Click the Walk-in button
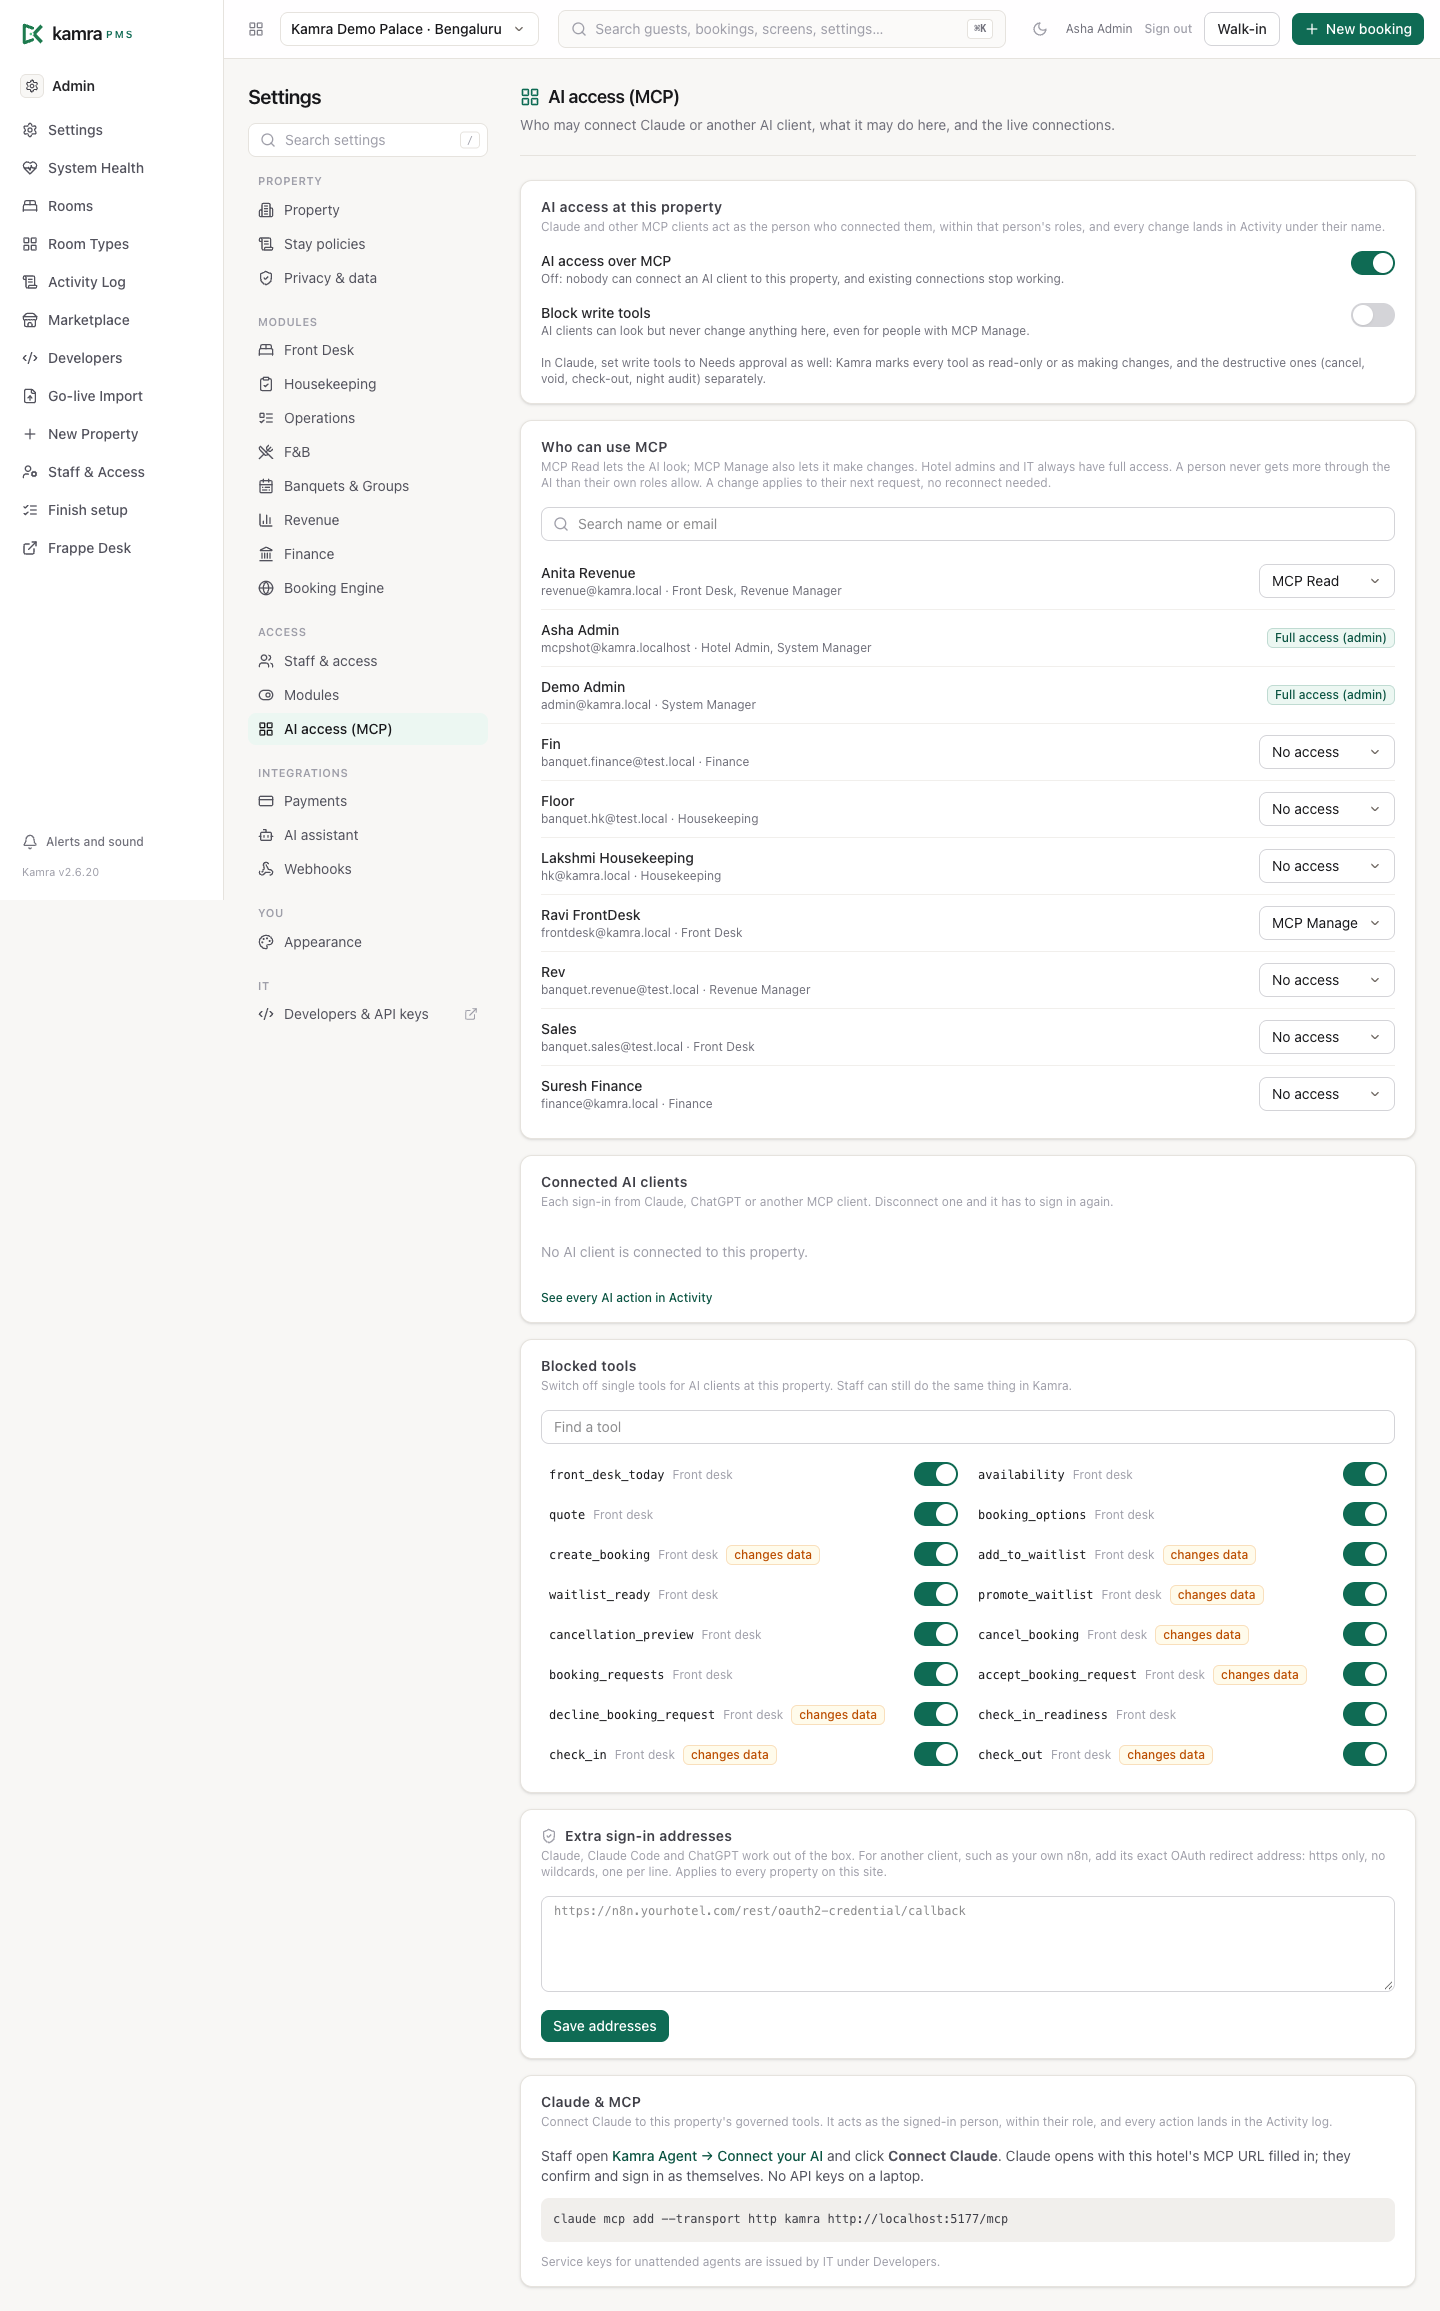The width and height of the screenshot is (1440, 2311). tap(1242, 29)
